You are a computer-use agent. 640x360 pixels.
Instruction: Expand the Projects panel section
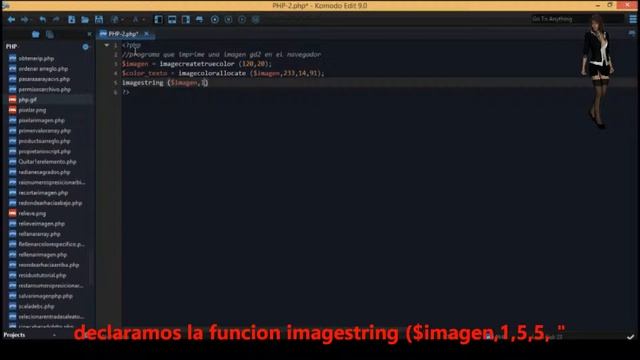tap(14, 335)
